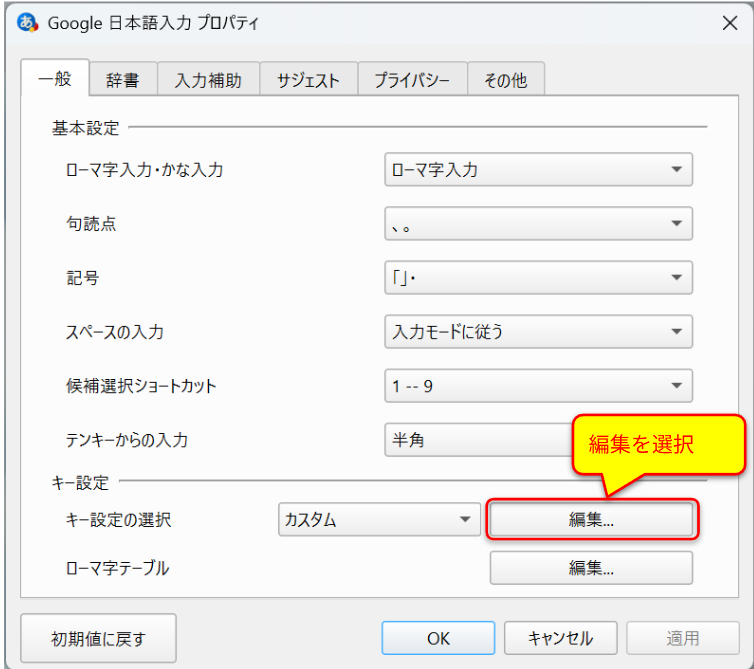The image size is (754, 669).
Task: Click the 候補選択ショートカット label
Action: [x=141, y=386]
